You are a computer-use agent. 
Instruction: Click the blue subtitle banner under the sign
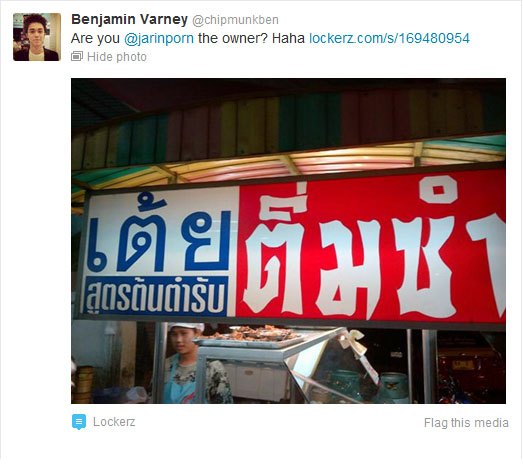point(157,296)
